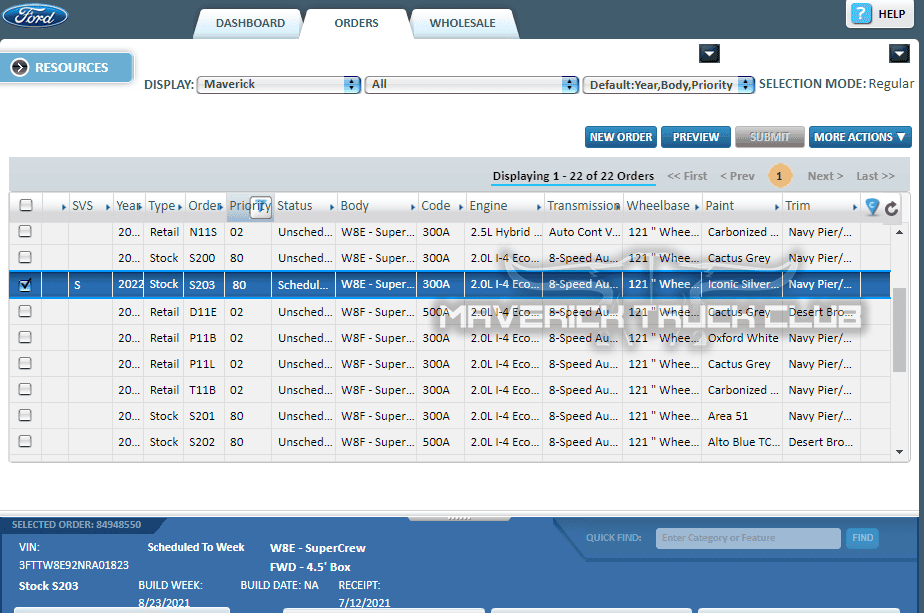Check the box for order N11S
Image resolution: width=924 pixels, height=613 pixels.
click(x=25, y=231)
